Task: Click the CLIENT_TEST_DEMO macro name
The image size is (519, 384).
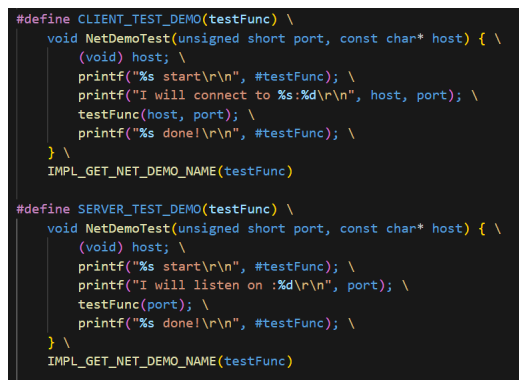Action: pyautogui.click(x=139, y=19)
